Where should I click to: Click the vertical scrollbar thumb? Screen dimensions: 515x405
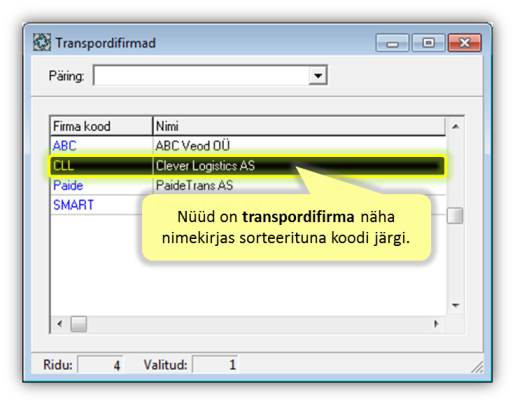pos(455,216)
